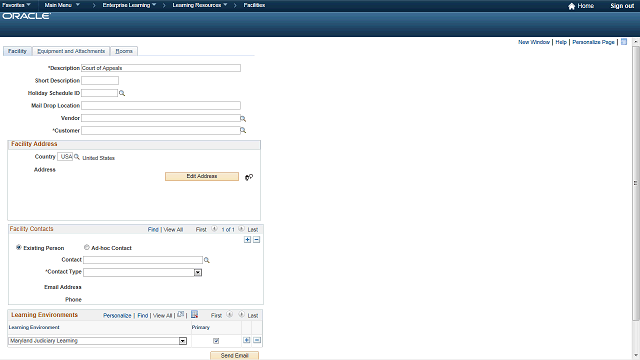Click the Country code field
640x360 pixels.
[x=65, y=157]
